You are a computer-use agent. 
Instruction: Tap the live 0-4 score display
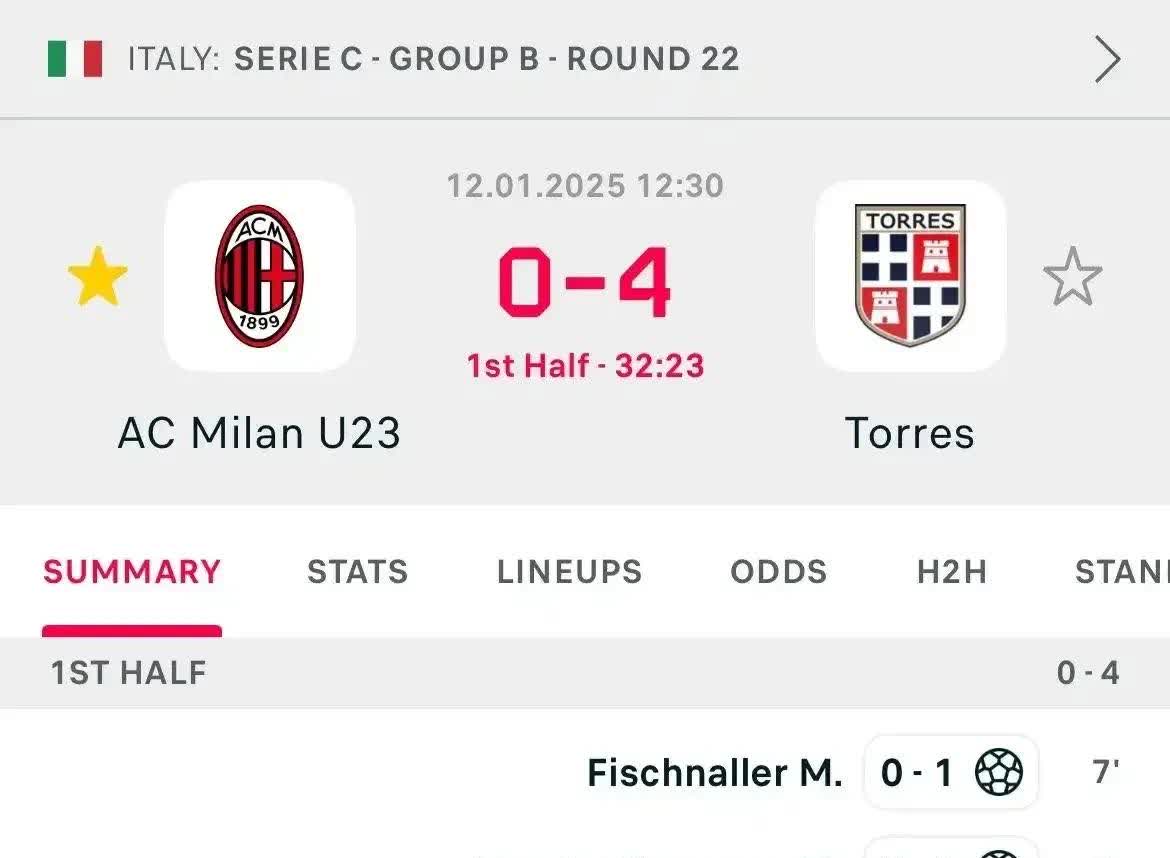click(585, 283)
